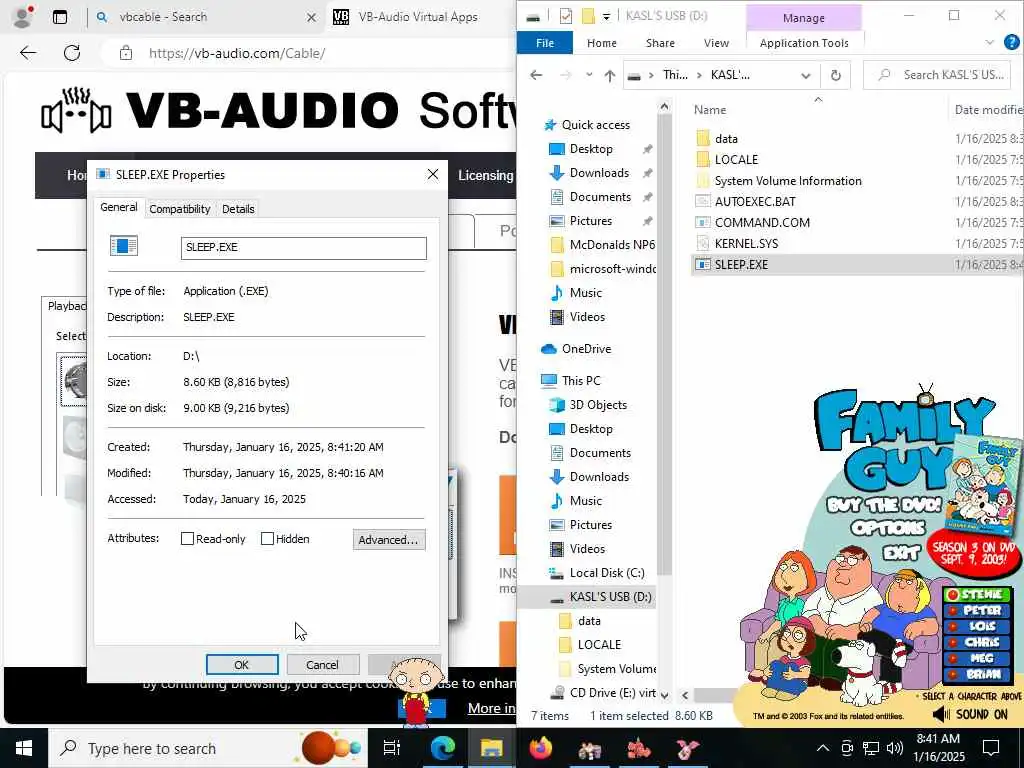Open the network tray icon

871,748
